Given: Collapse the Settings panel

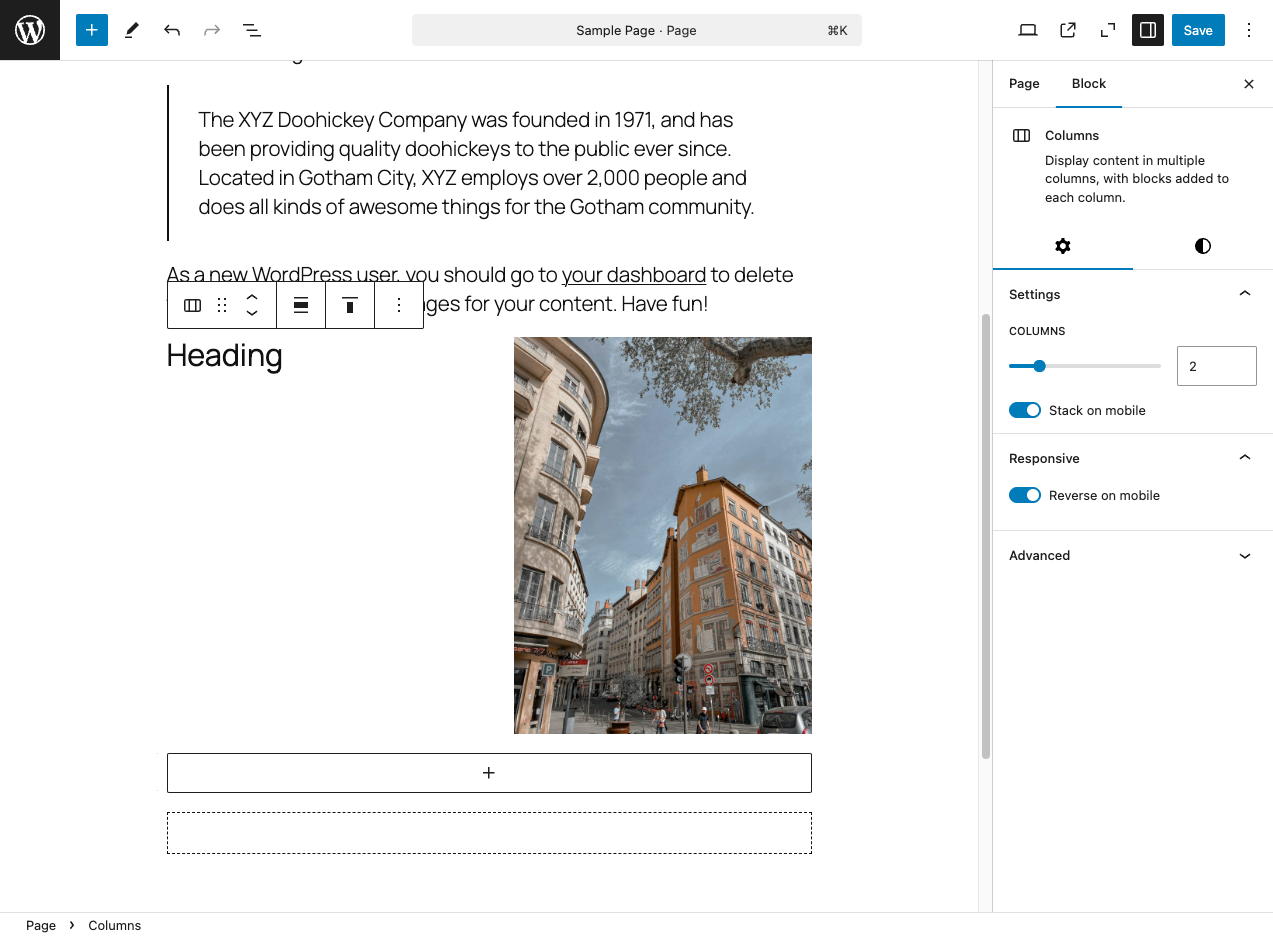Looking at the screenshot, I should [x=1133, y=294].
